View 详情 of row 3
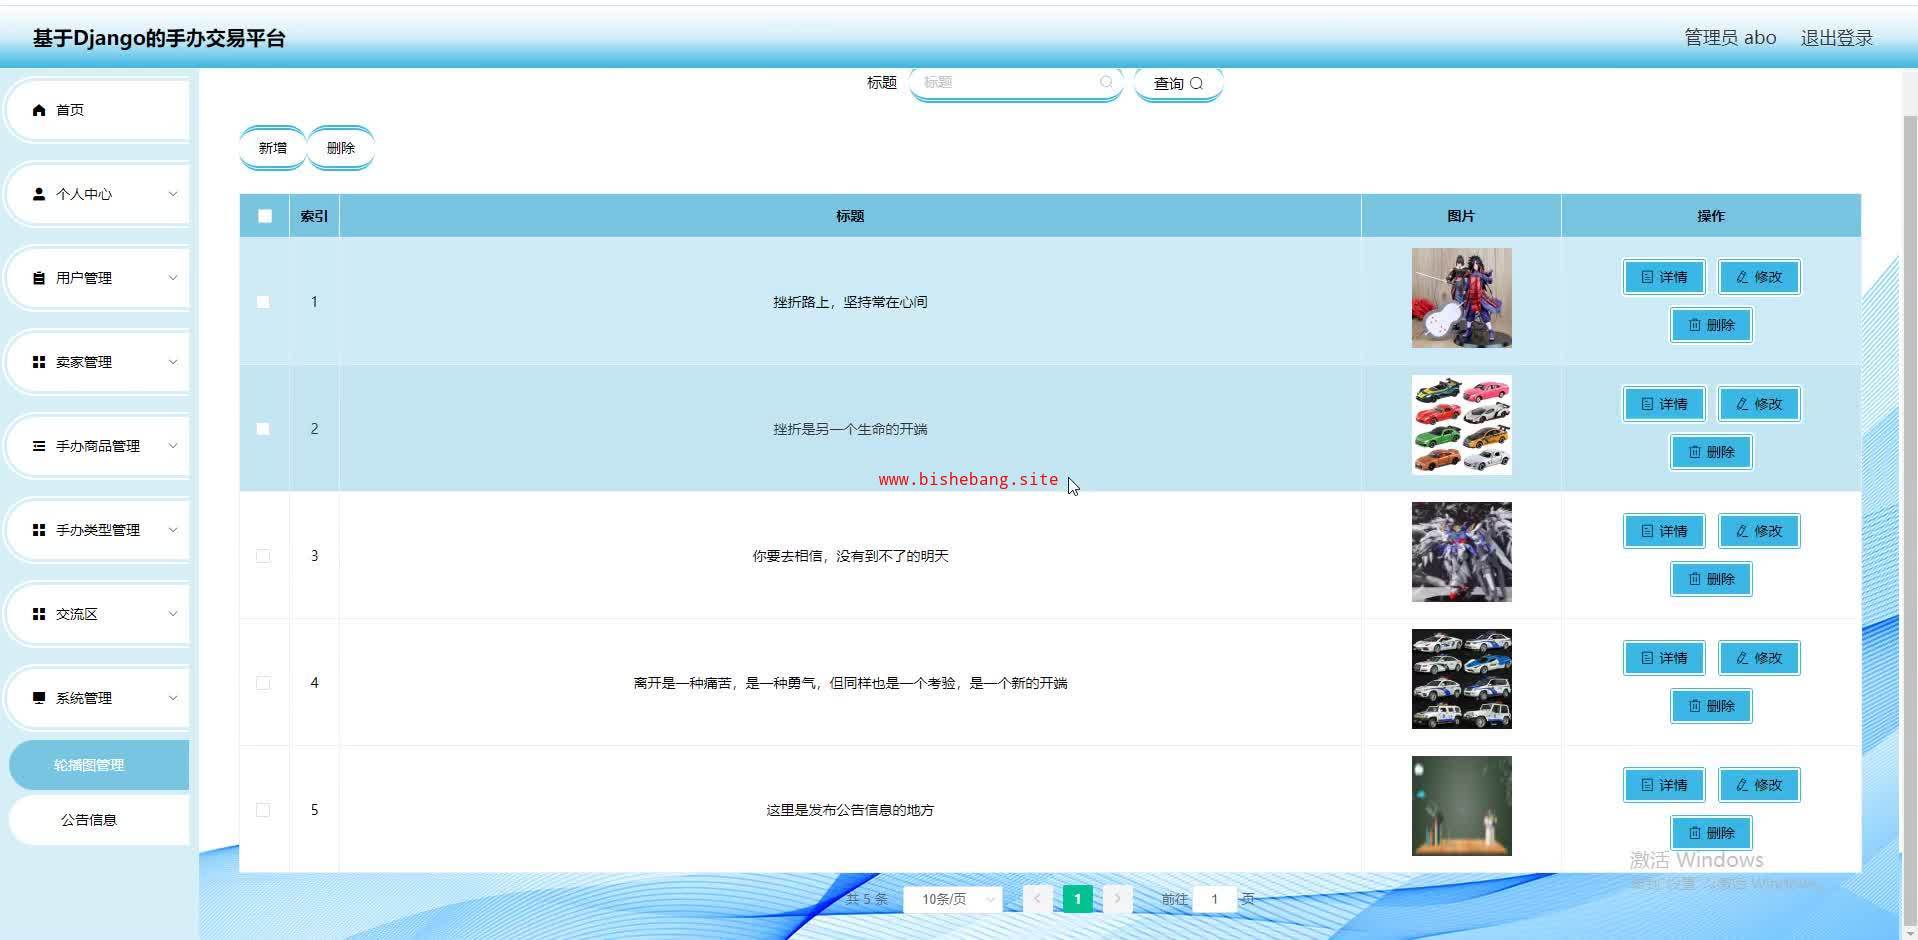The height and width of the screenshot is (940, 1918). (1664, 531)
